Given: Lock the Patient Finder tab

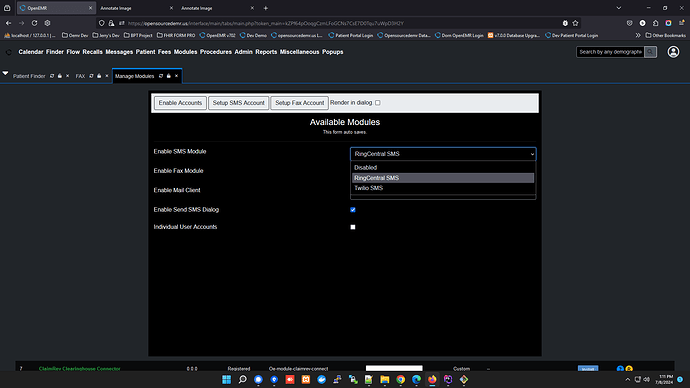Looking at the screenshot, I should tap(60, 76).
